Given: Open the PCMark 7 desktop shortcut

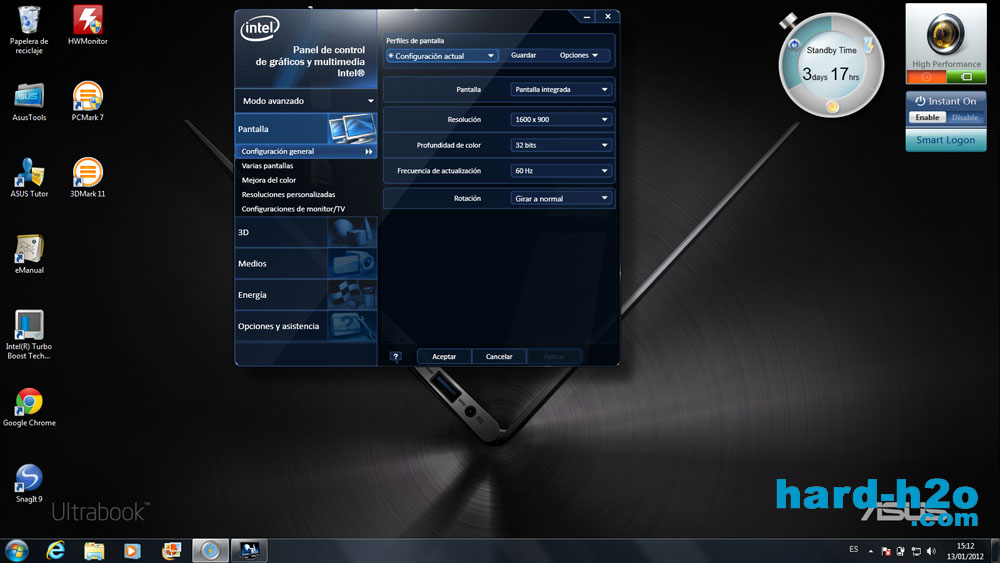Looking at the screenshot, I should [x=87, y=97].
